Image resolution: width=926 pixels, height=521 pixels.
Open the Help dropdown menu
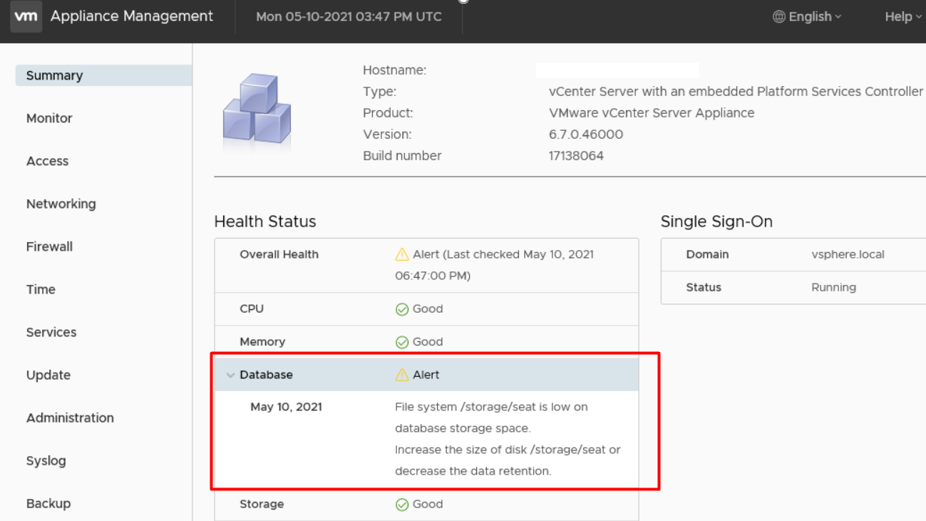coord(902,17)
